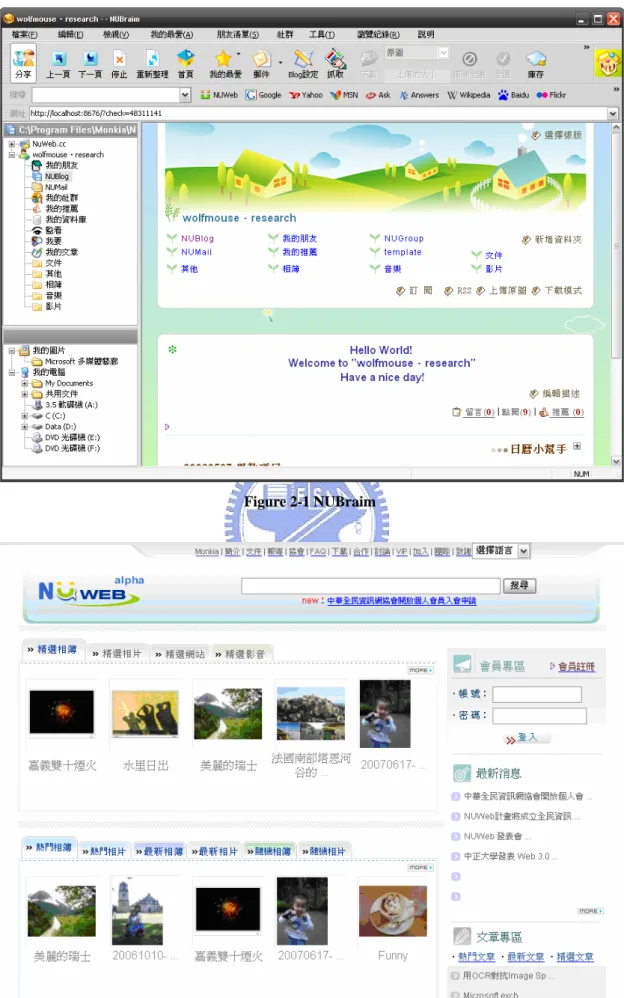Expand the C (C:) drive node
The height and width of the screenshot is (998, 624).
[24, 416]
